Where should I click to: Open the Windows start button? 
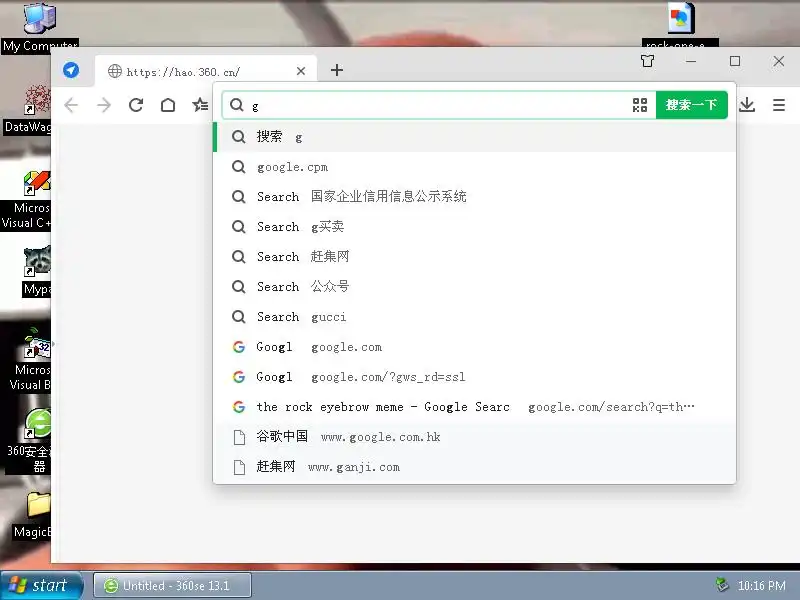point(42,585)
